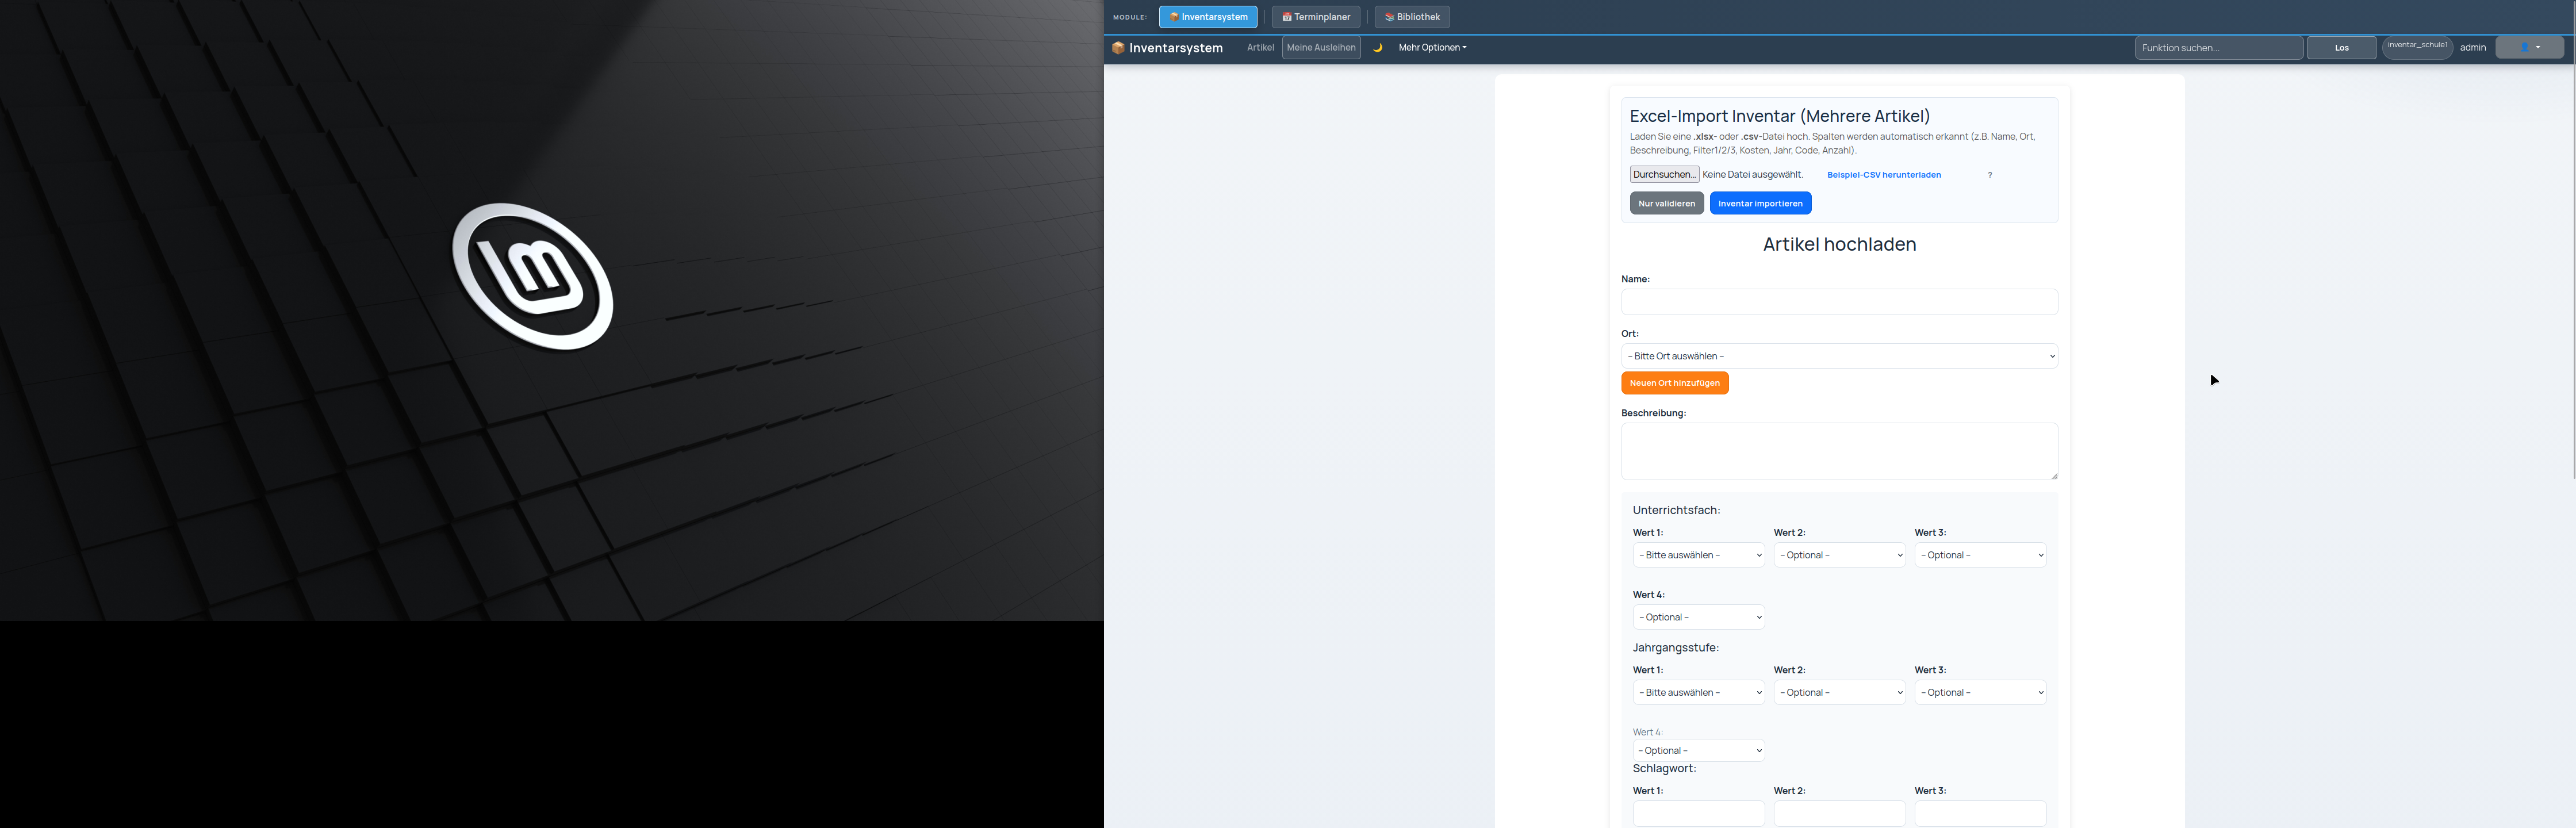Click the Inventarsystem box logo in the navbar
The height and width of the screenshot is (828, 2576).
1118,48
